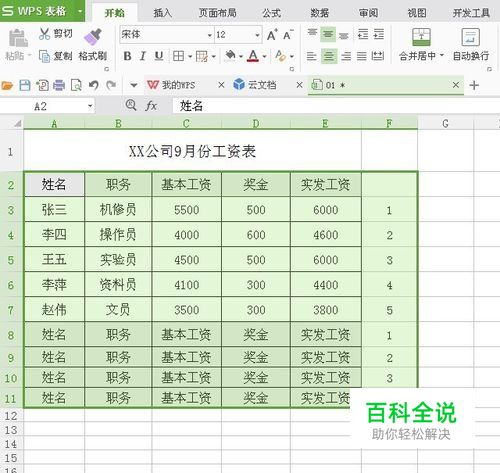Open WPS 表格 application menu
500x473 pixels.
pyautogui.click(x=43, y=11)
